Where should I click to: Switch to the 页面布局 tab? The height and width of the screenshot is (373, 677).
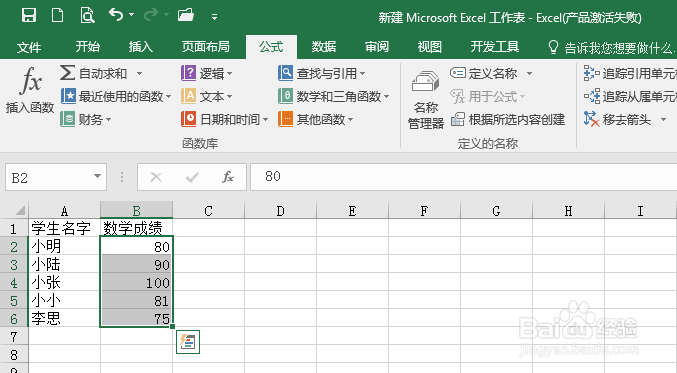coord(206,47)
